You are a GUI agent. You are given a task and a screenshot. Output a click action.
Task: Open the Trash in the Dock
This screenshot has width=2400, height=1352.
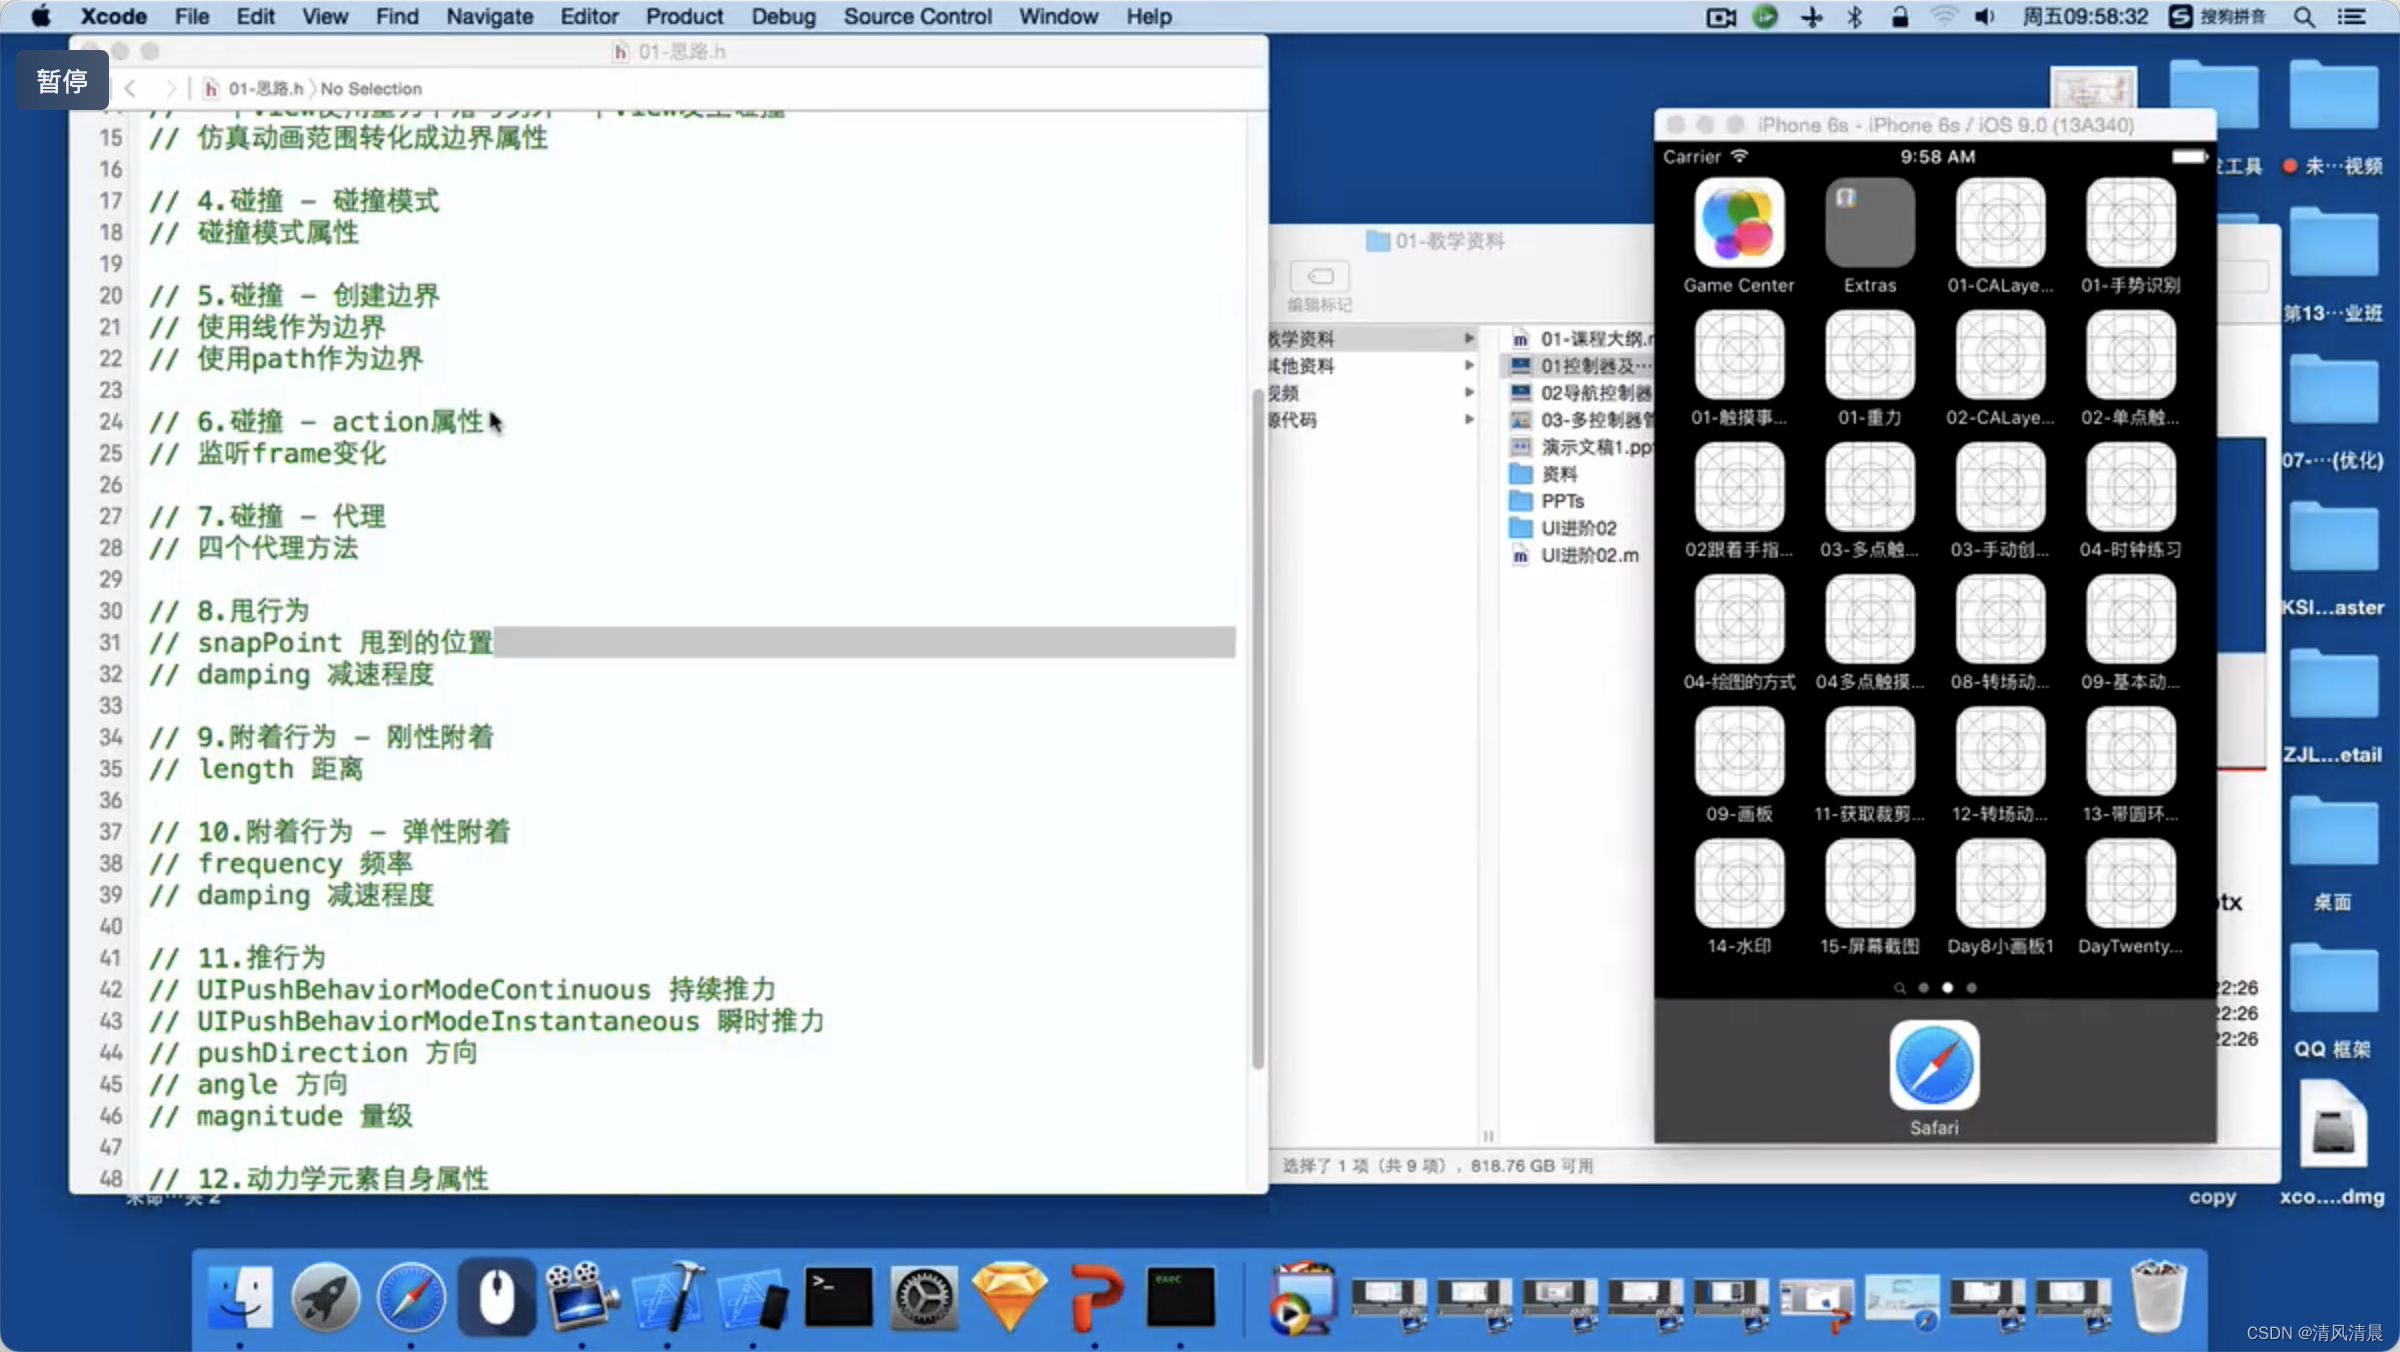(x=2158, y=1297)
